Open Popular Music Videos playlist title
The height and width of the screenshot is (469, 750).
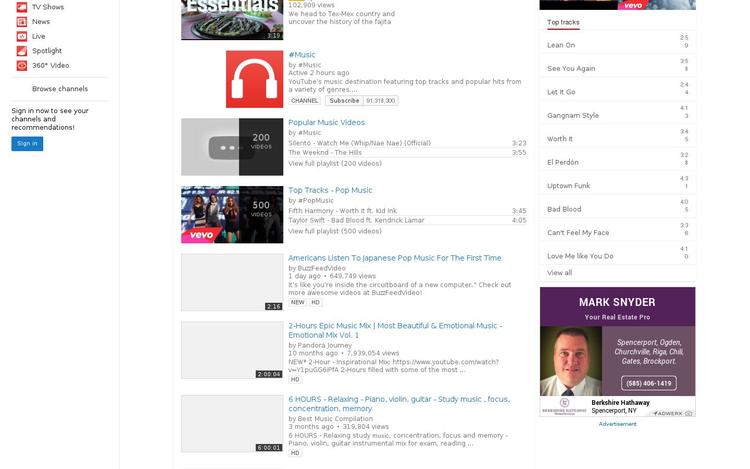tap(327, 123)
